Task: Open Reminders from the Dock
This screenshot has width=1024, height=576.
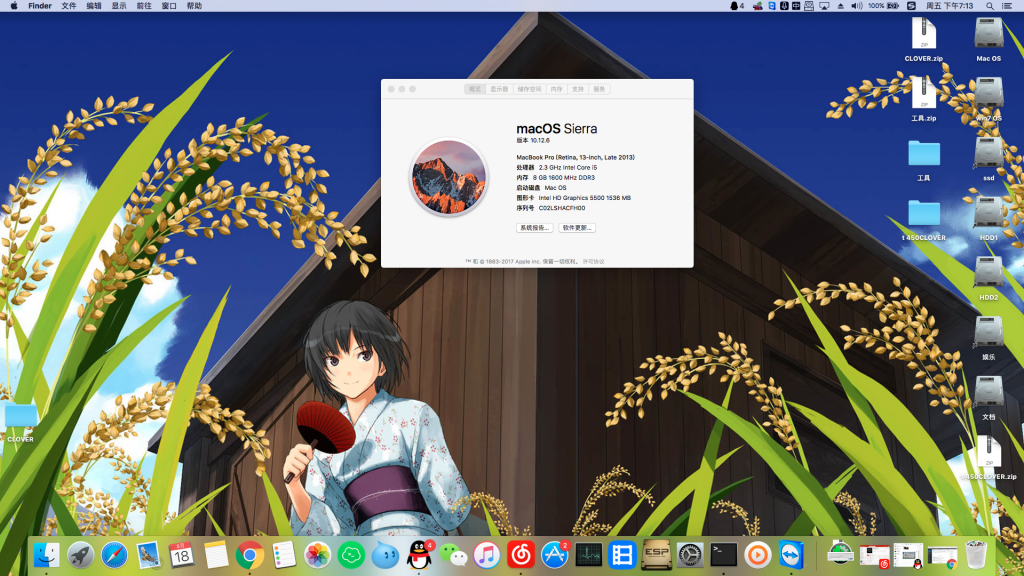Action: (x=283, y=555)
